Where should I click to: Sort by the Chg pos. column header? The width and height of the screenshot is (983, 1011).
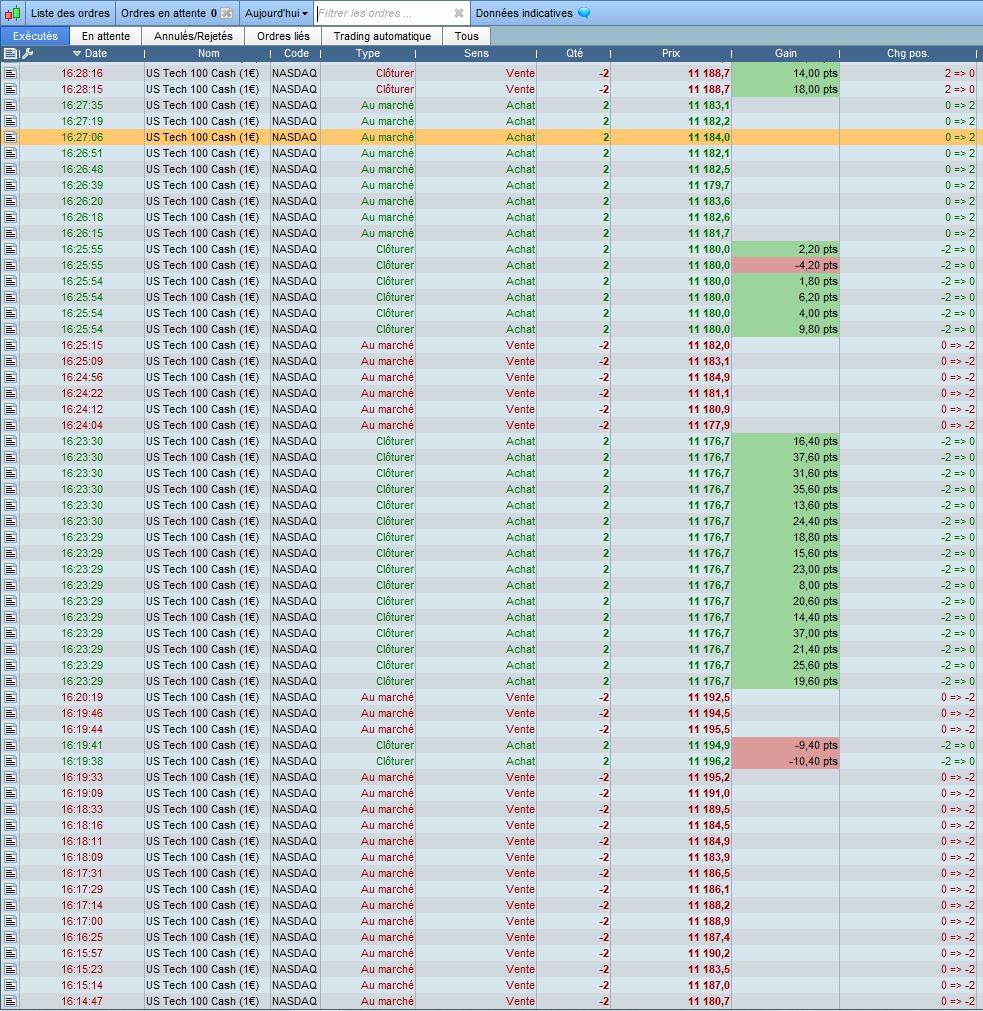908,54
